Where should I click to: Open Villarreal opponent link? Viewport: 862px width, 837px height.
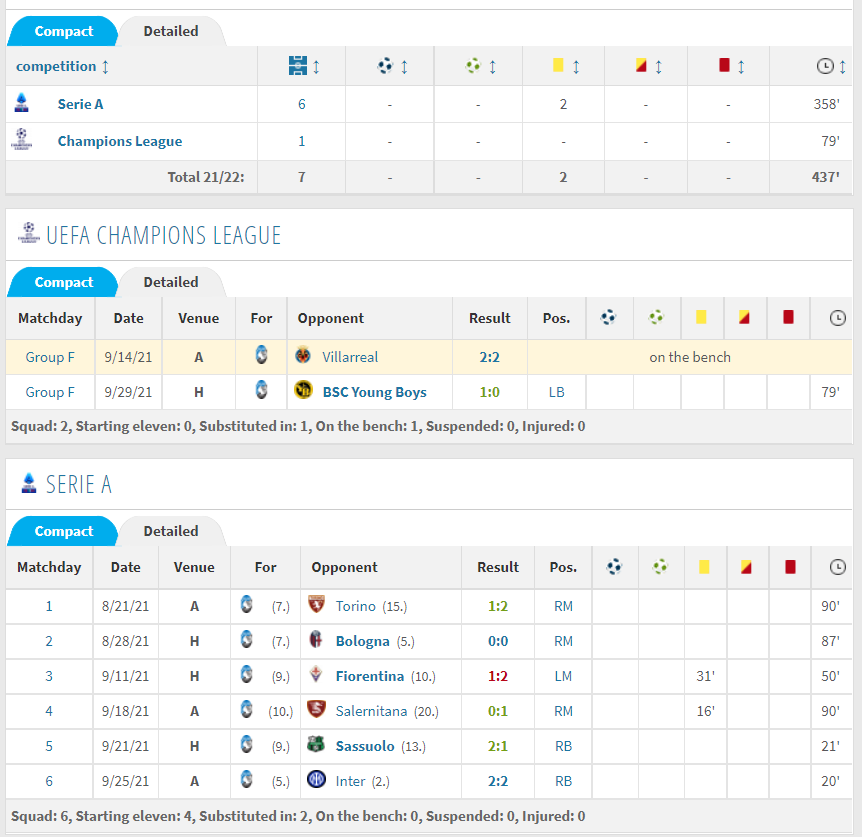[x=350, y=357]
